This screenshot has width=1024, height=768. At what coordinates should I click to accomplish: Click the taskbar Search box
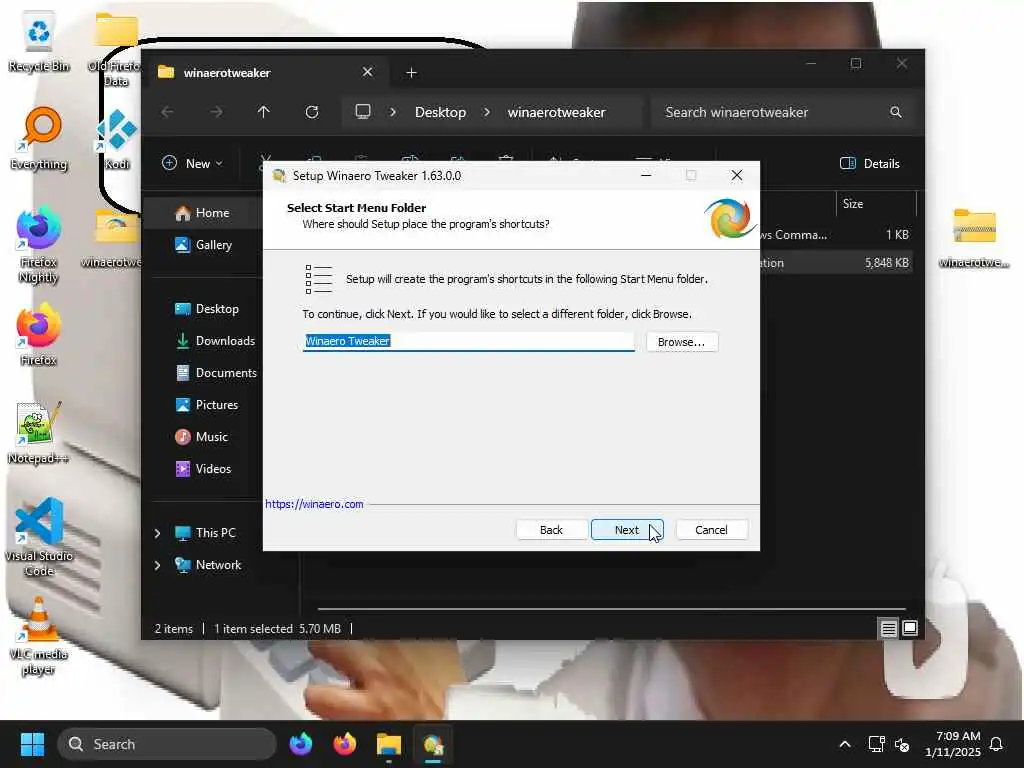coord(167,744)
